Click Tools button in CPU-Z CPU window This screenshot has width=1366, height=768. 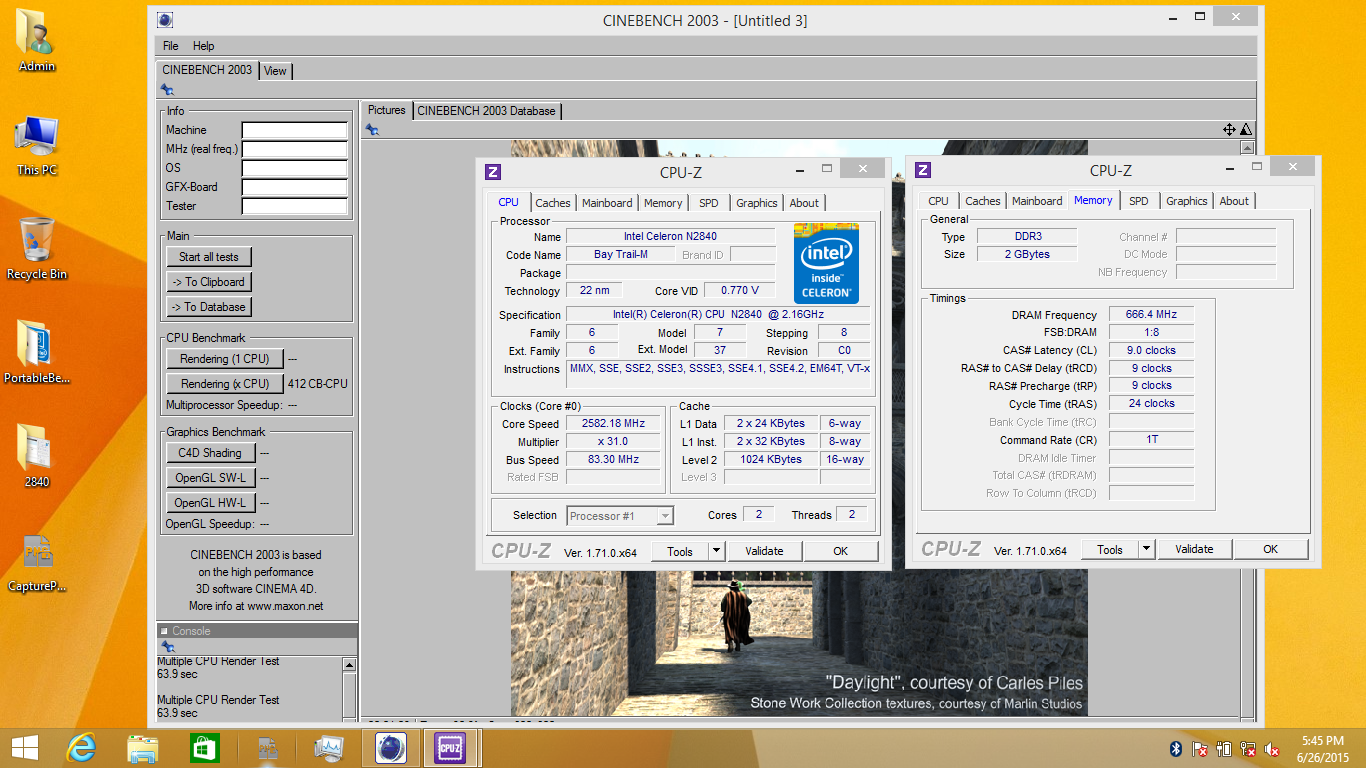pyautogui.click(x=680, y=551)
